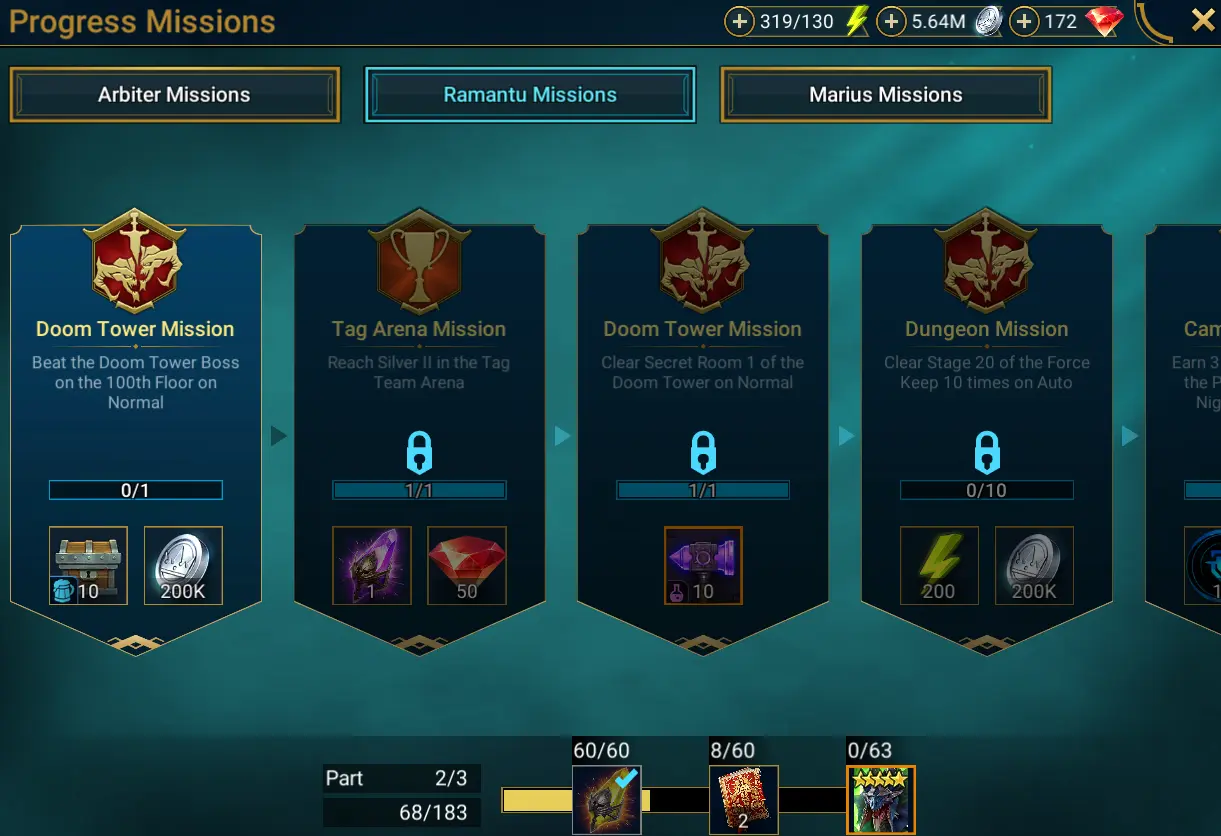Screen dimensions: 1221x836
Task: Tap the chest reward with 10
Action: pos(89,565)
